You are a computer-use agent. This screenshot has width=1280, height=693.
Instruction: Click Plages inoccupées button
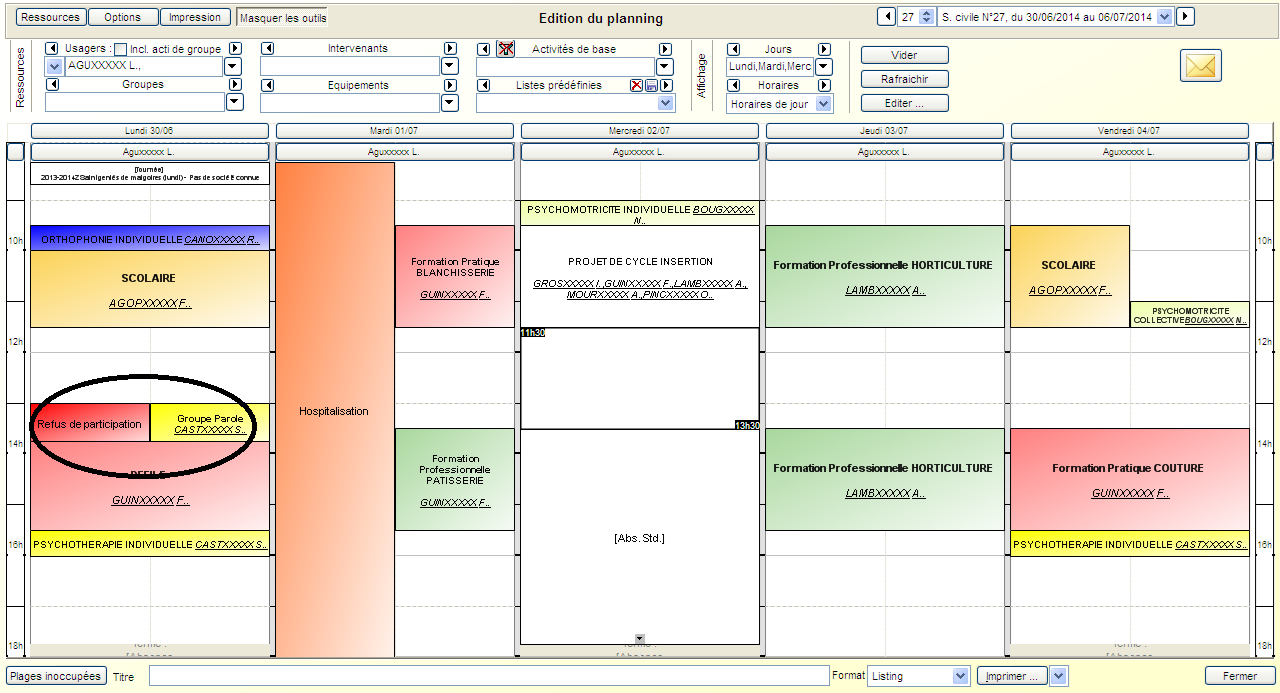[x=56, y=676]
